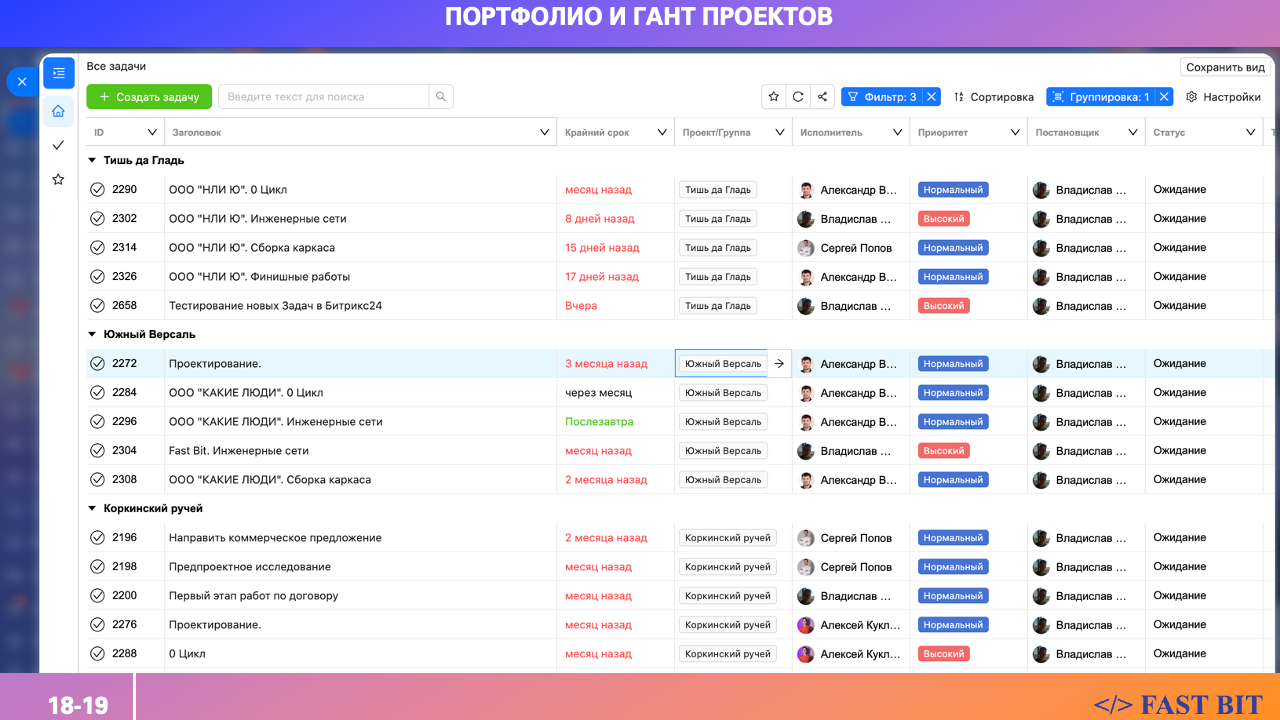
Task: Toggle completion circle for task 2272
Action: tap(97, 364)
